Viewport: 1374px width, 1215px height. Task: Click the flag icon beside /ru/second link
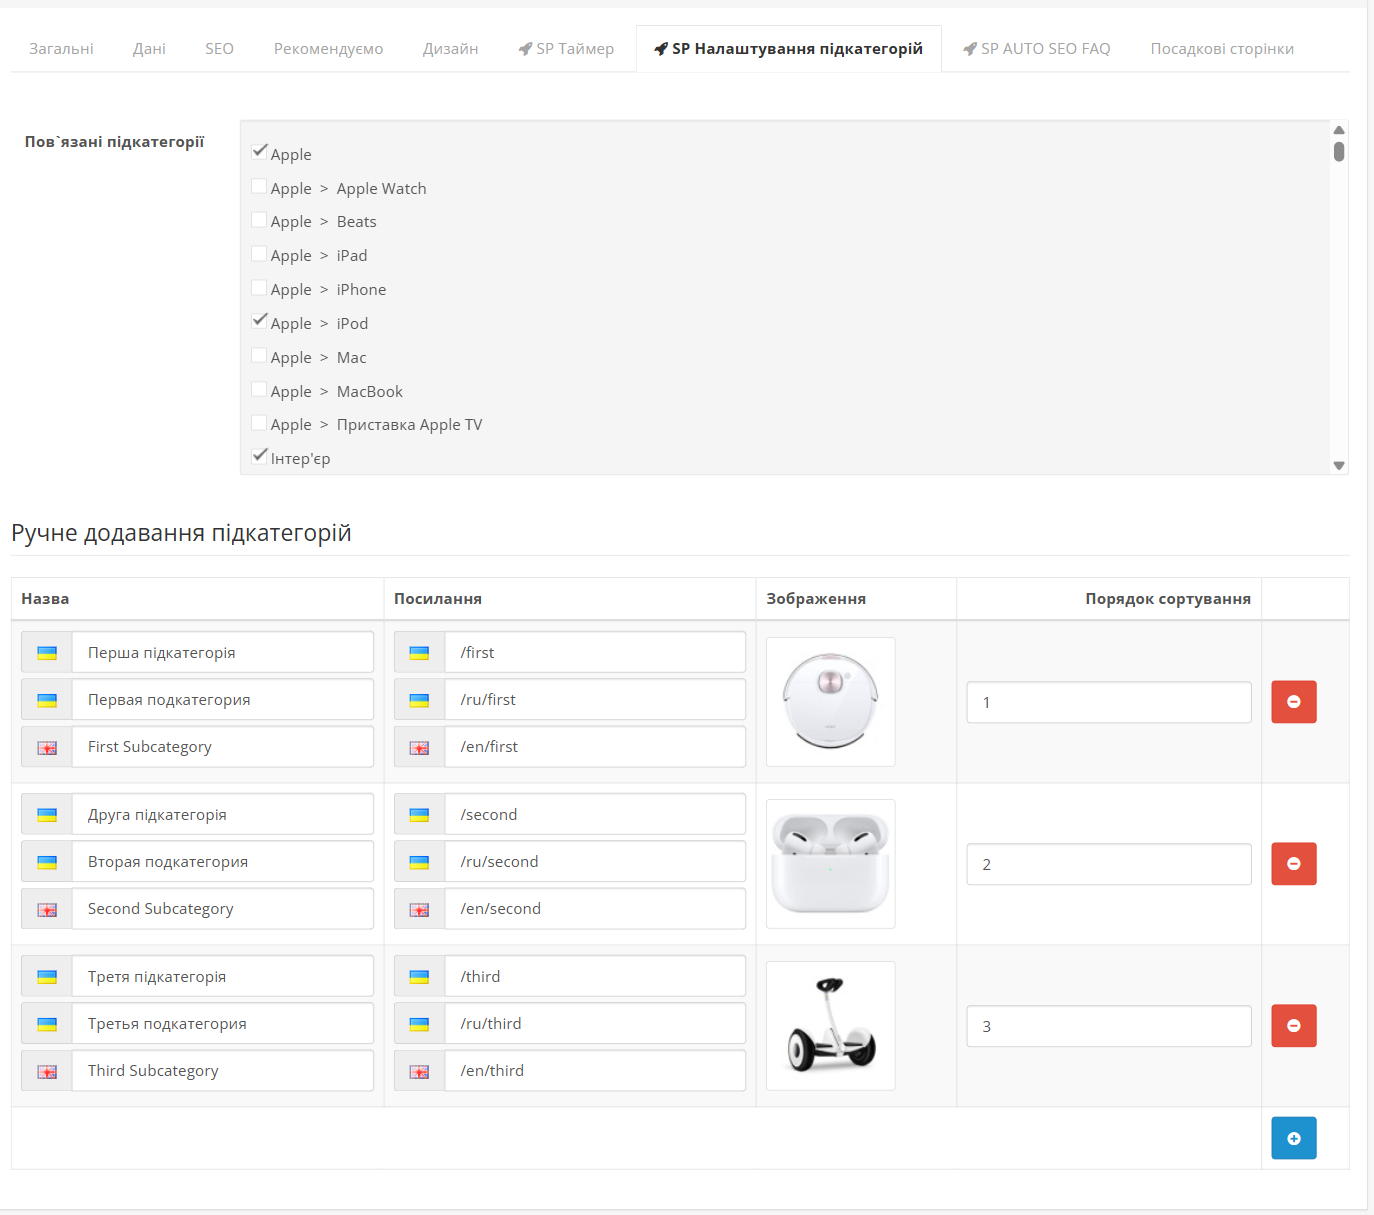420,862
